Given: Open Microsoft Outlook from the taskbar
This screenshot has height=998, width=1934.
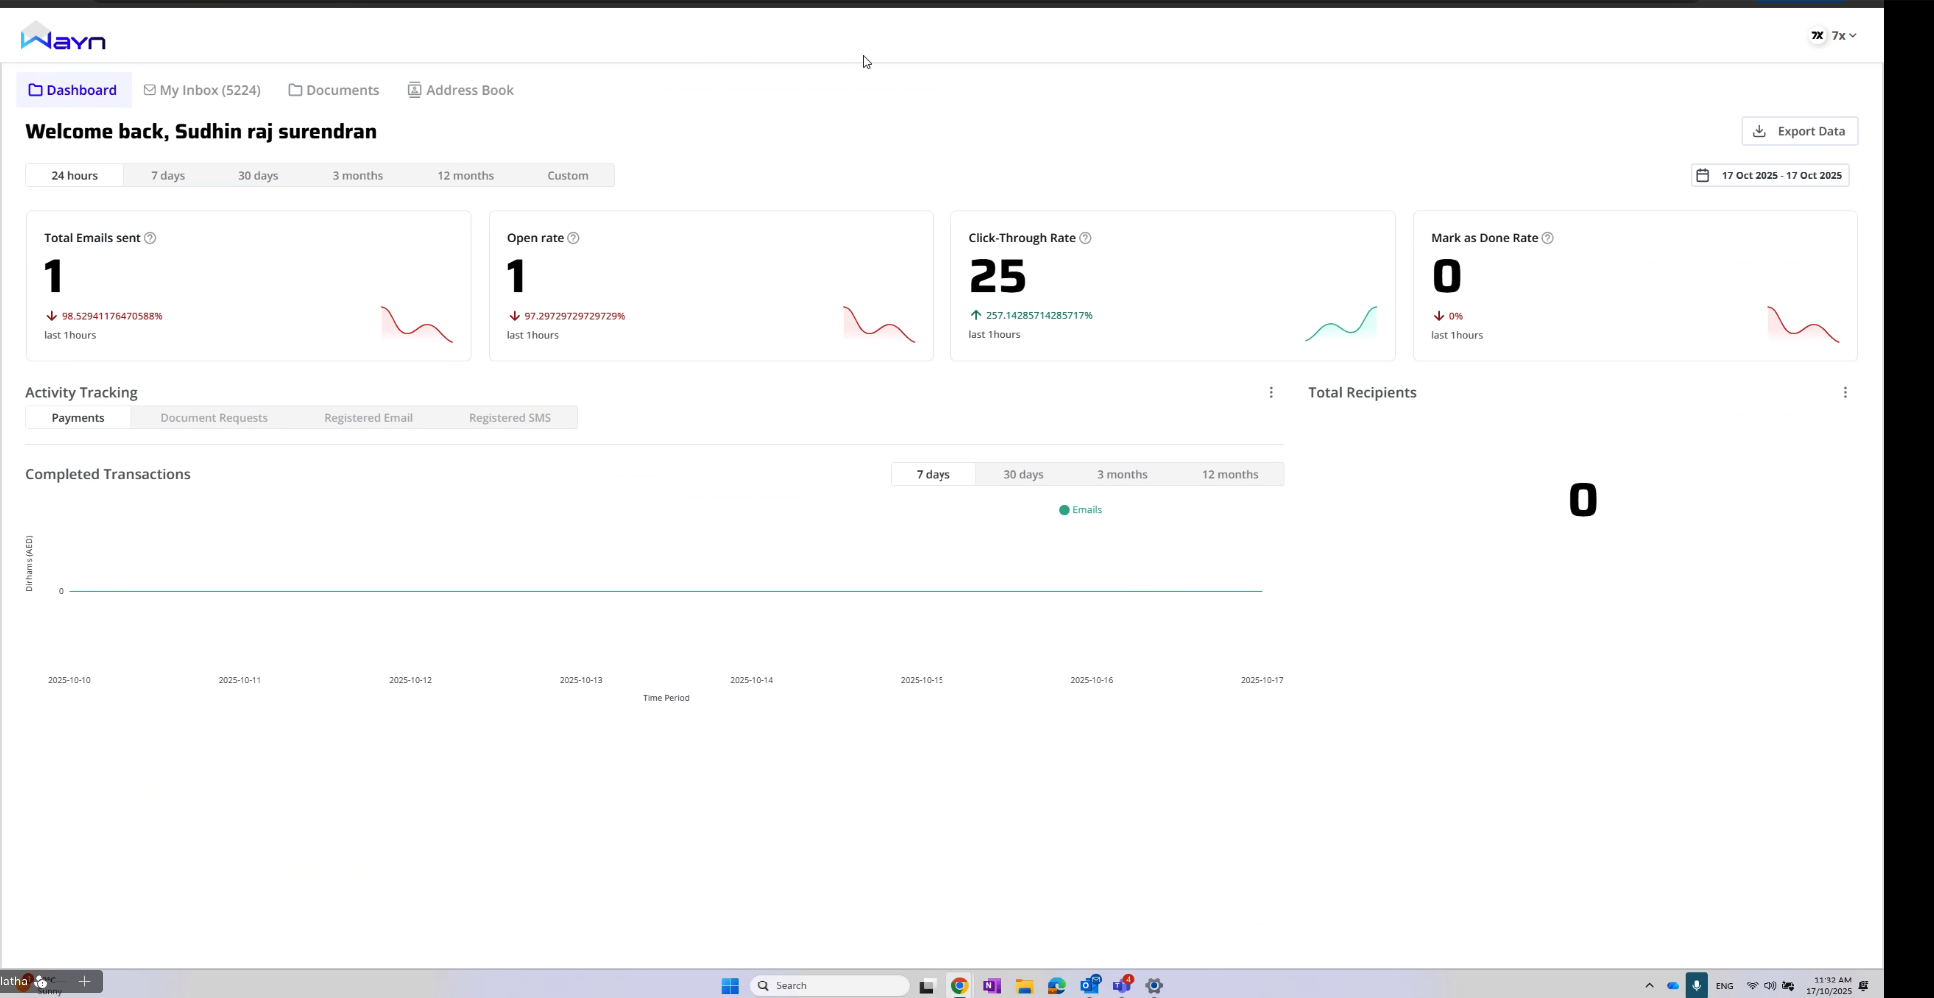Looking at the screenshot, I should [1089, 985].
